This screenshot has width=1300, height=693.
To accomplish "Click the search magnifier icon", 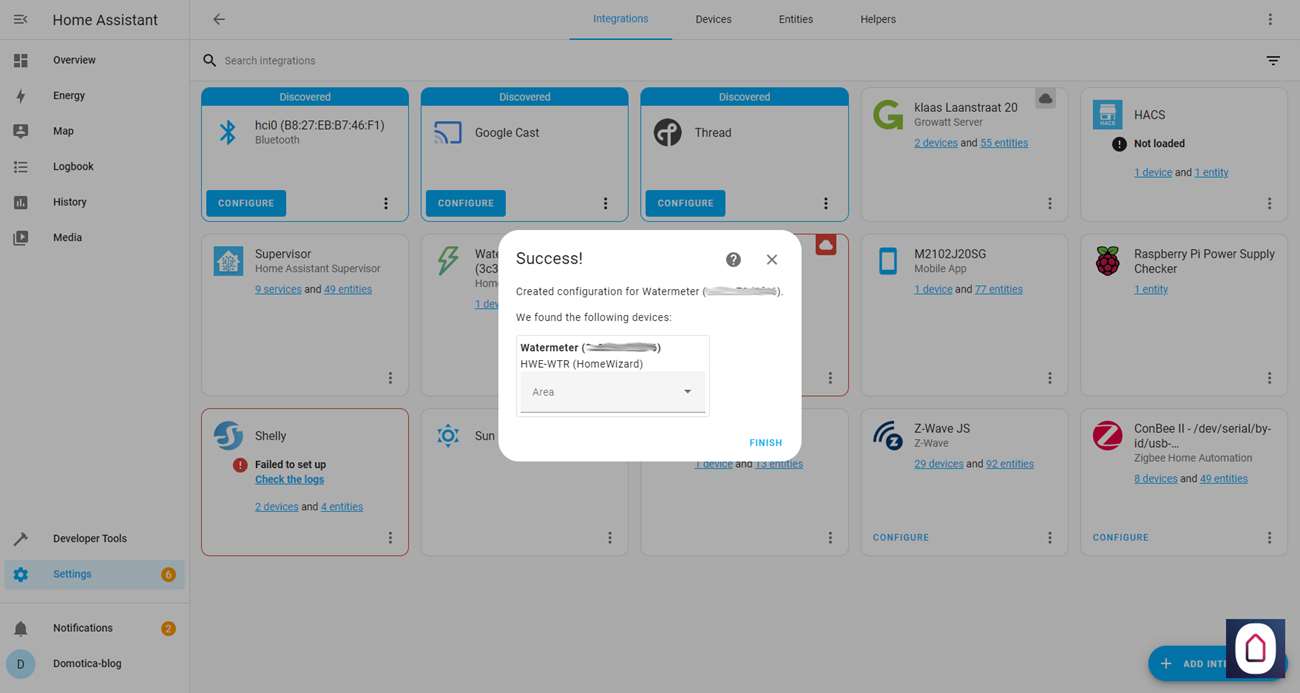I will point(210,60).
